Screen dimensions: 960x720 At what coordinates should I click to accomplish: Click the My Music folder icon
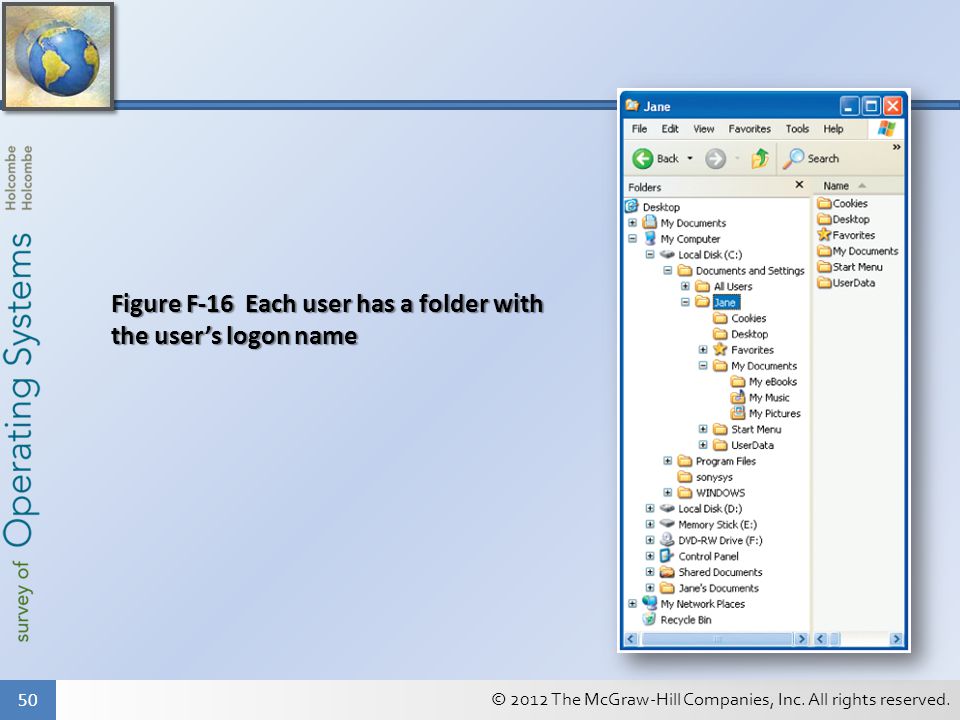tap(738, 397)
